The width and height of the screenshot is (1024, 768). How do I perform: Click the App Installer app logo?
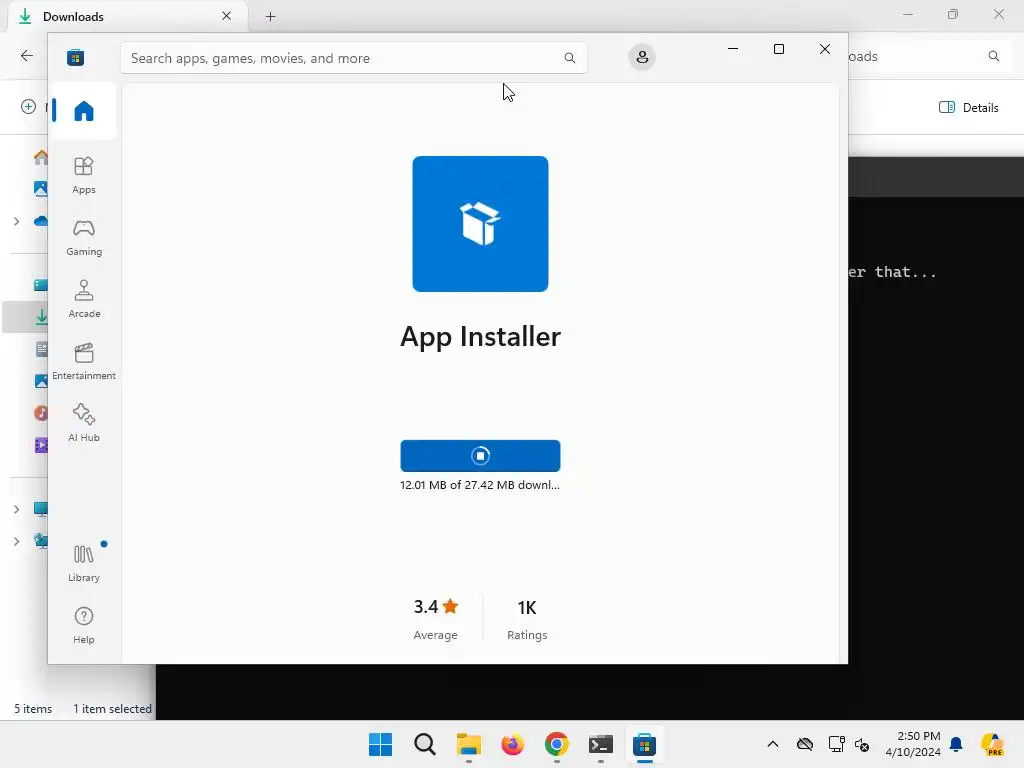pyautogui.click(x=480, y=224)
